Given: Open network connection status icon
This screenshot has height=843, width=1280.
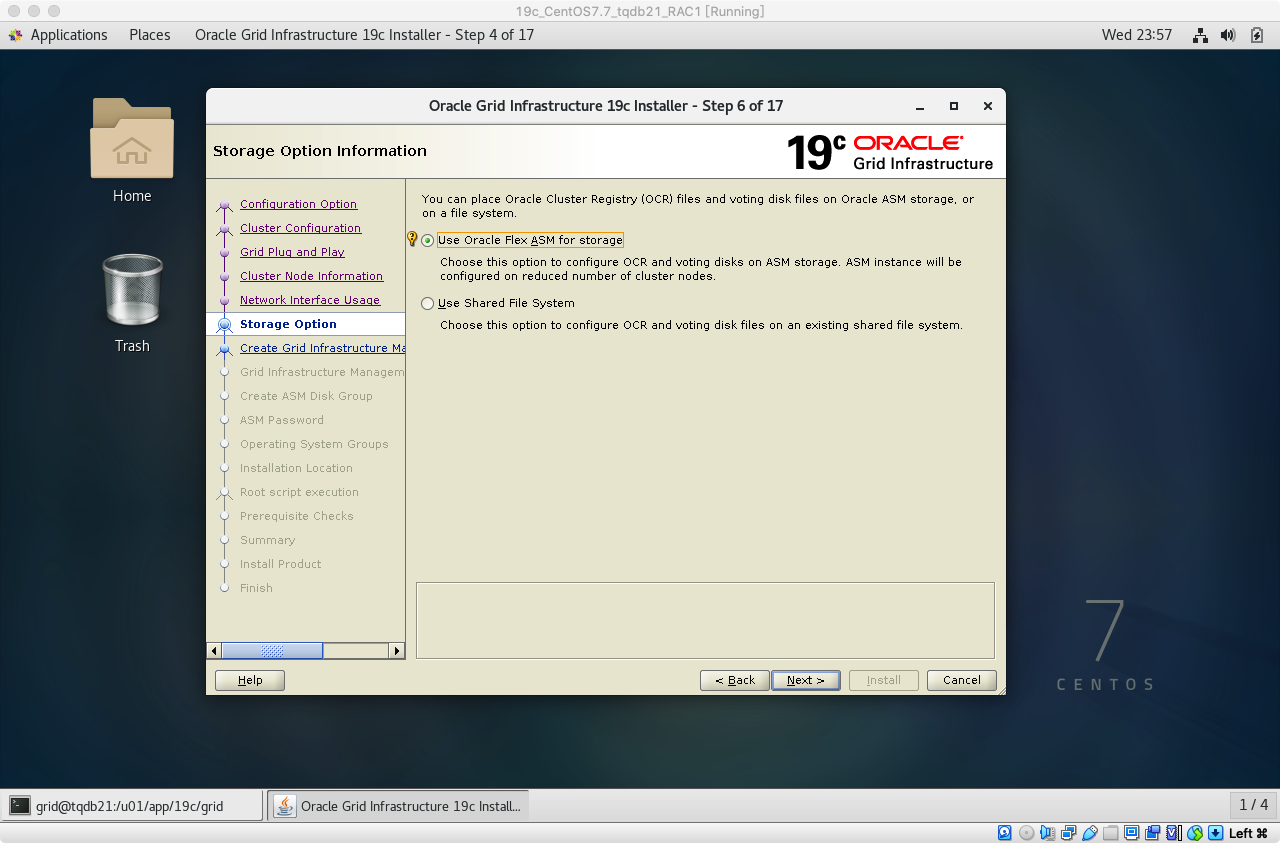Looking at the screenshot, I should [1200, 35].
